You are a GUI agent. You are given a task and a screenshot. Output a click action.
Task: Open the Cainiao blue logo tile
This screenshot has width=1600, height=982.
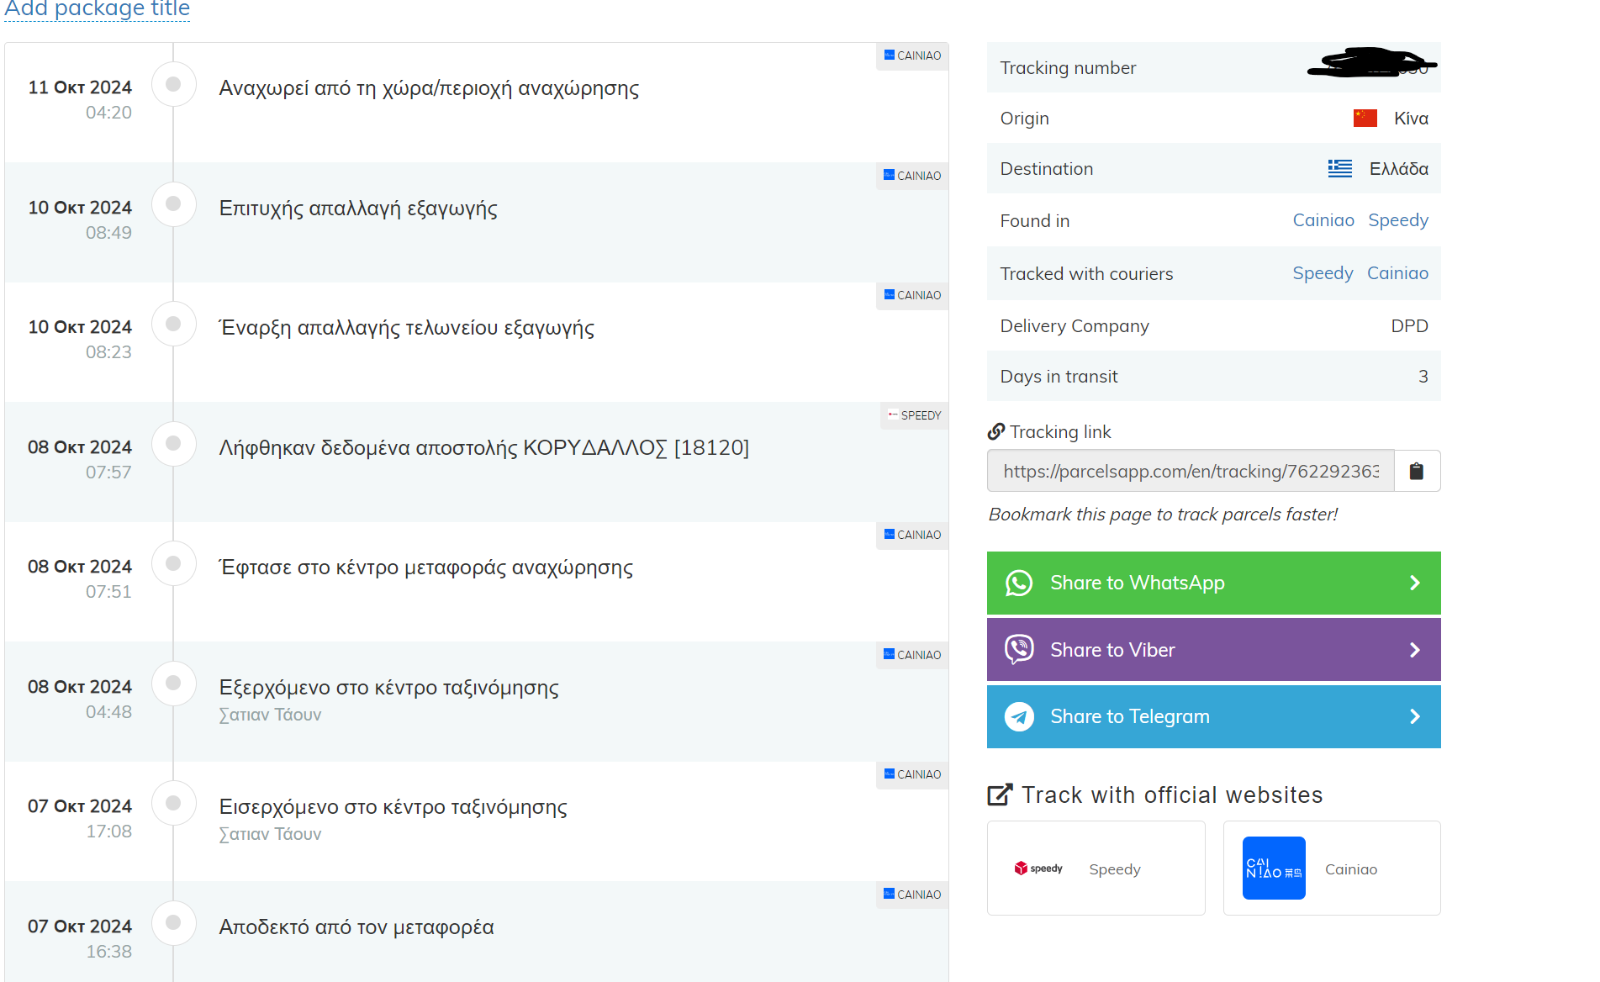1274,868
